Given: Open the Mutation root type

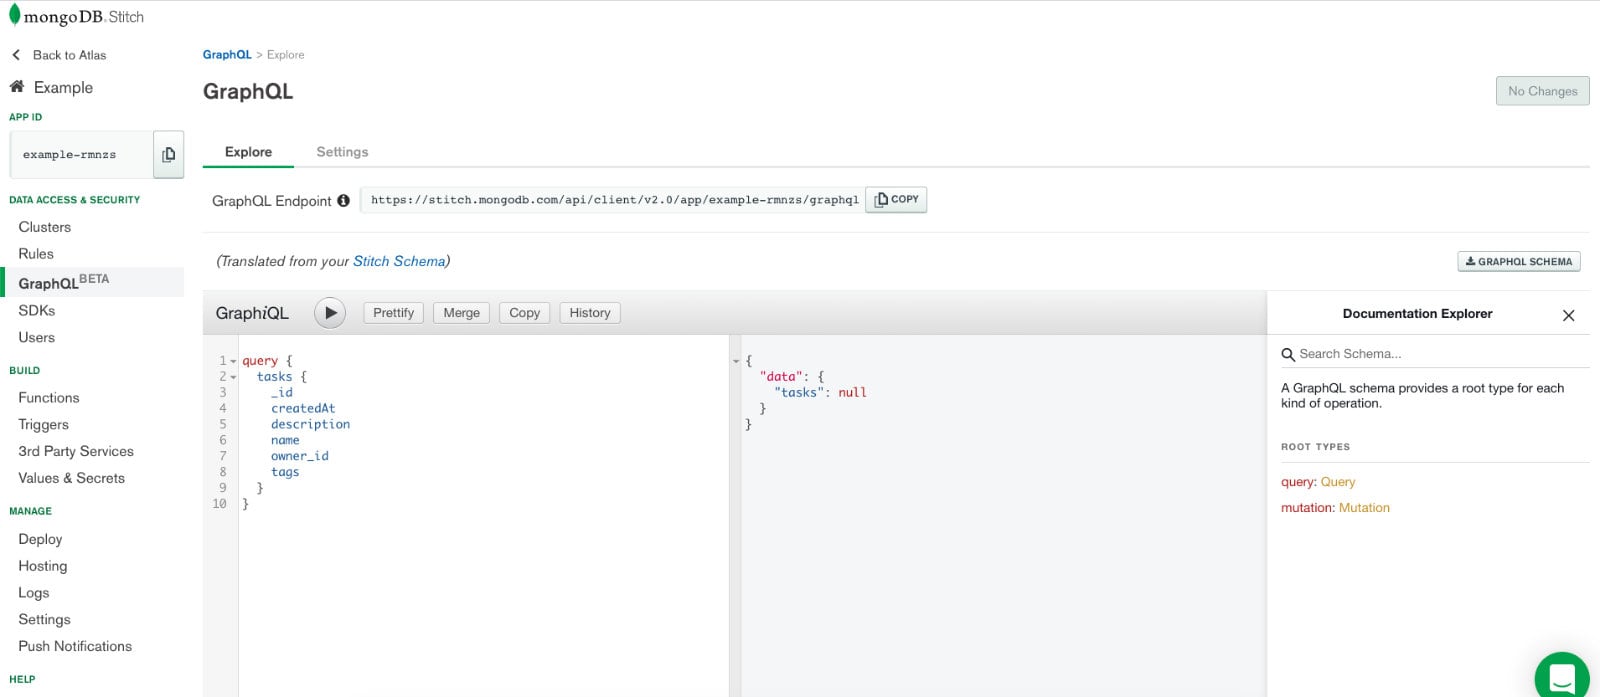Looking at the screenshot, I should pos(1364,508).
